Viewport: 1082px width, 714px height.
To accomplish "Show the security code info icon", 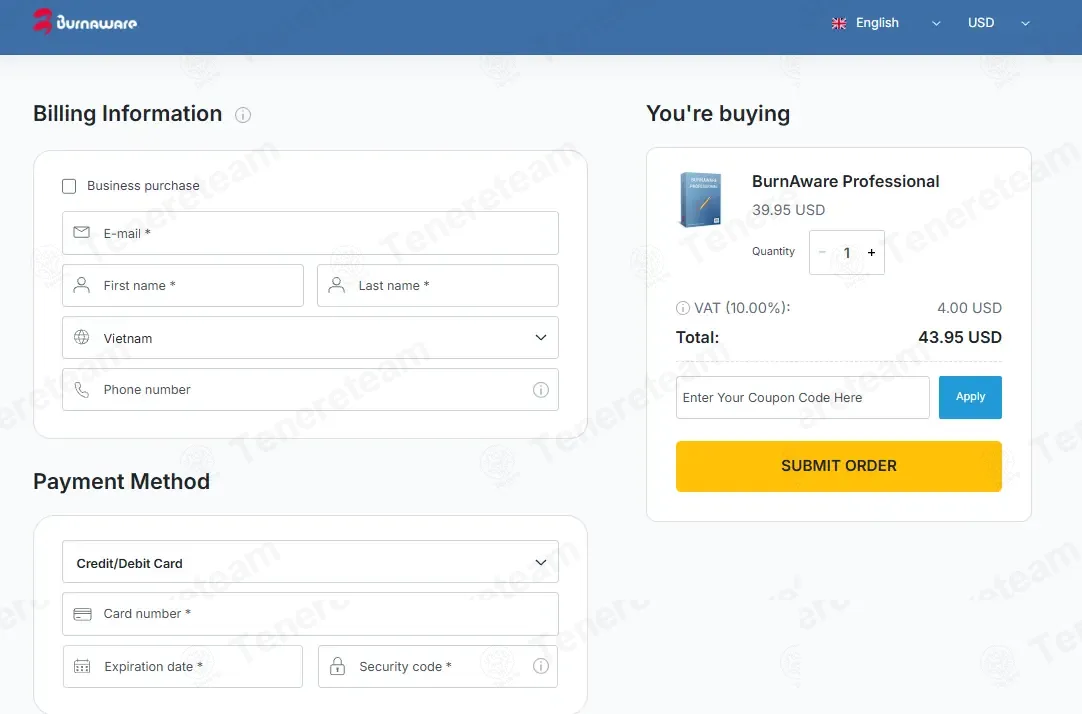I will [540, 666].
